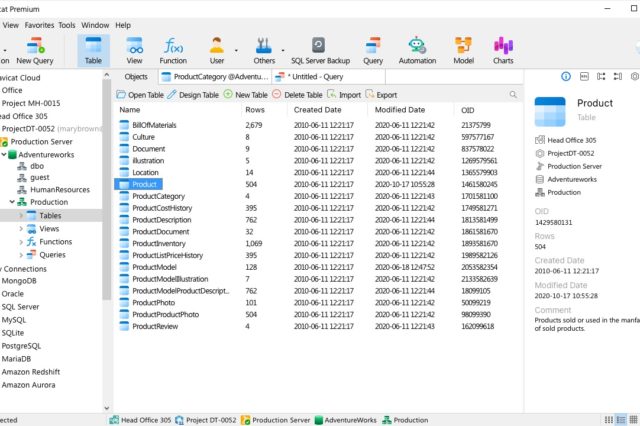Click the Production Server connection icon

4,142
